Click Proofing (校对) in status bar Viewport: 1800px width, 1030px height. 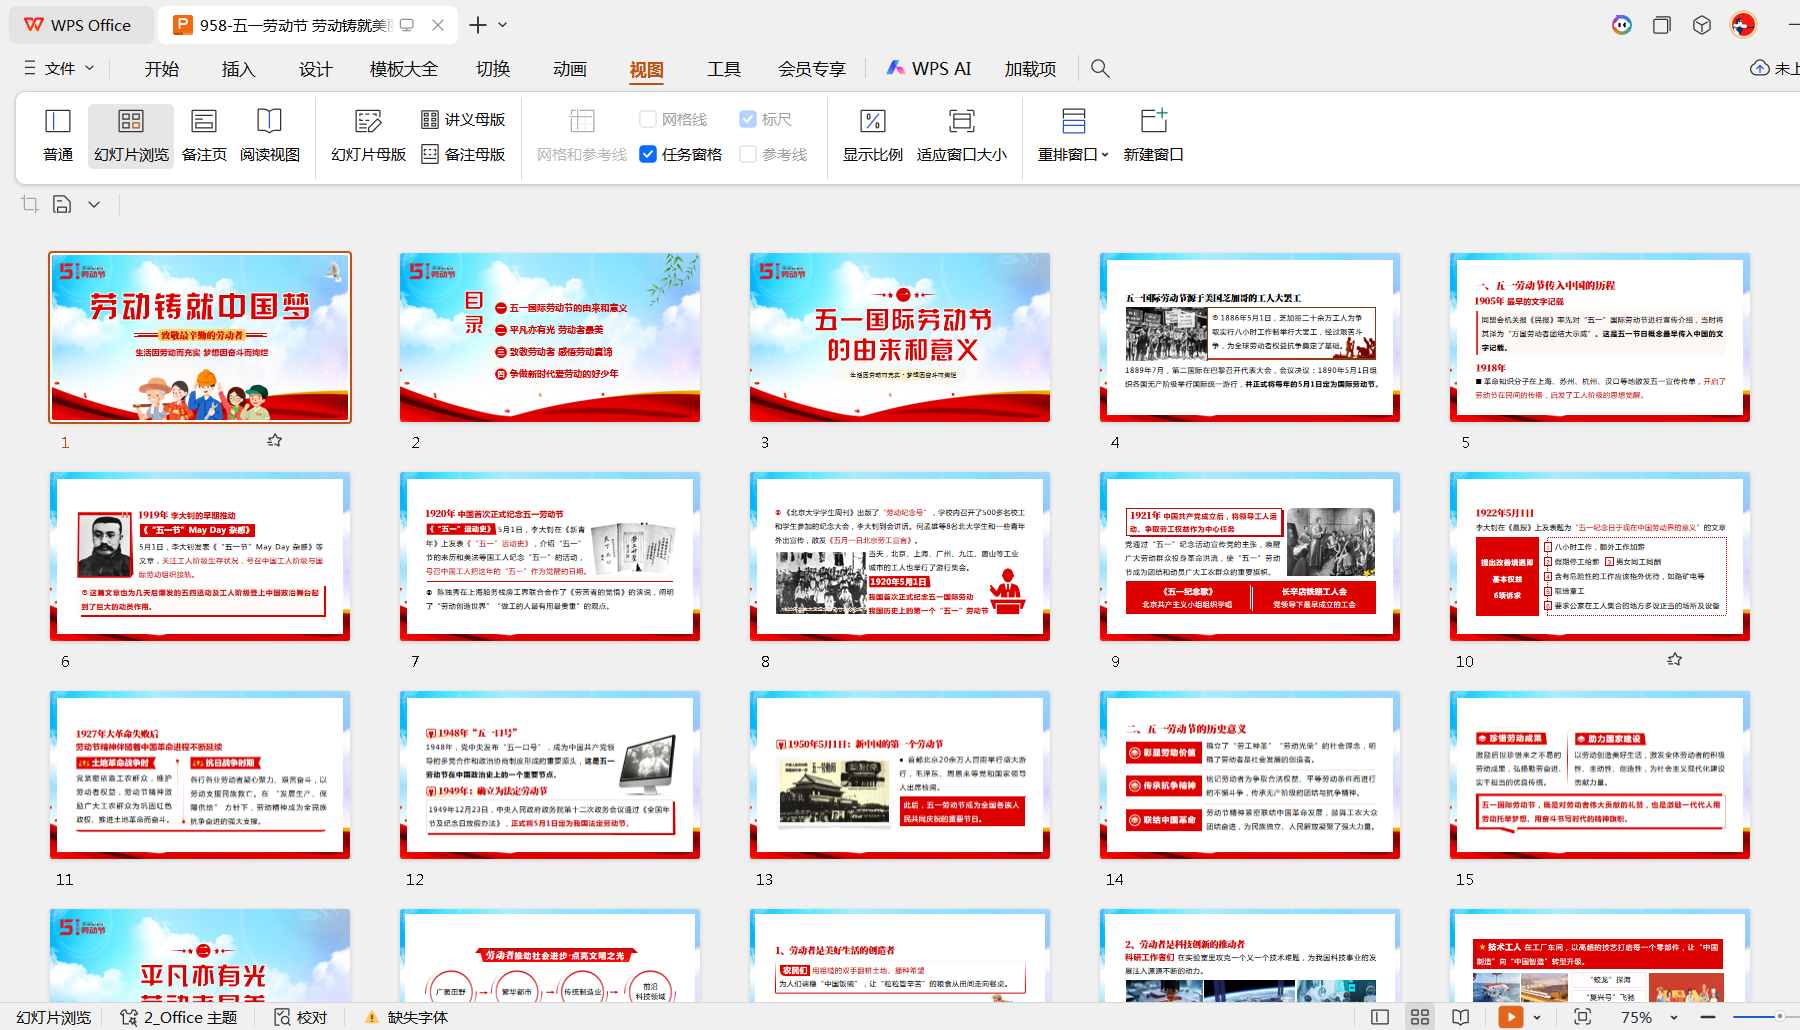(301, 1017)
